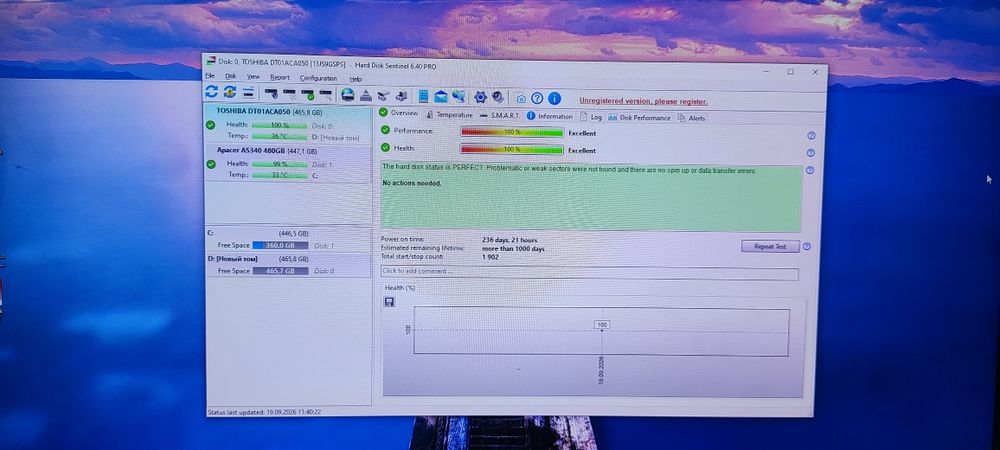Screen dimensions: 1000x450
Task: Click the blue envelope email report icon
Action: click(441, 97)
